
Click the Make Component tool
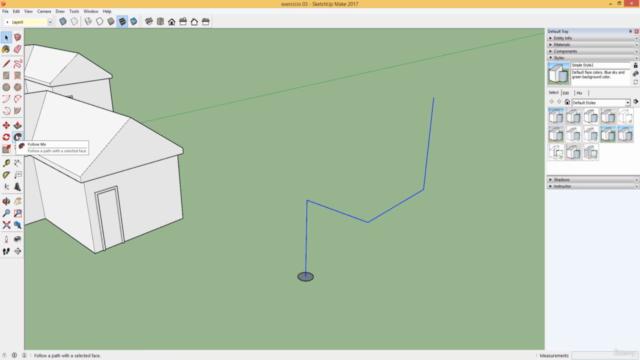(18, 38)
